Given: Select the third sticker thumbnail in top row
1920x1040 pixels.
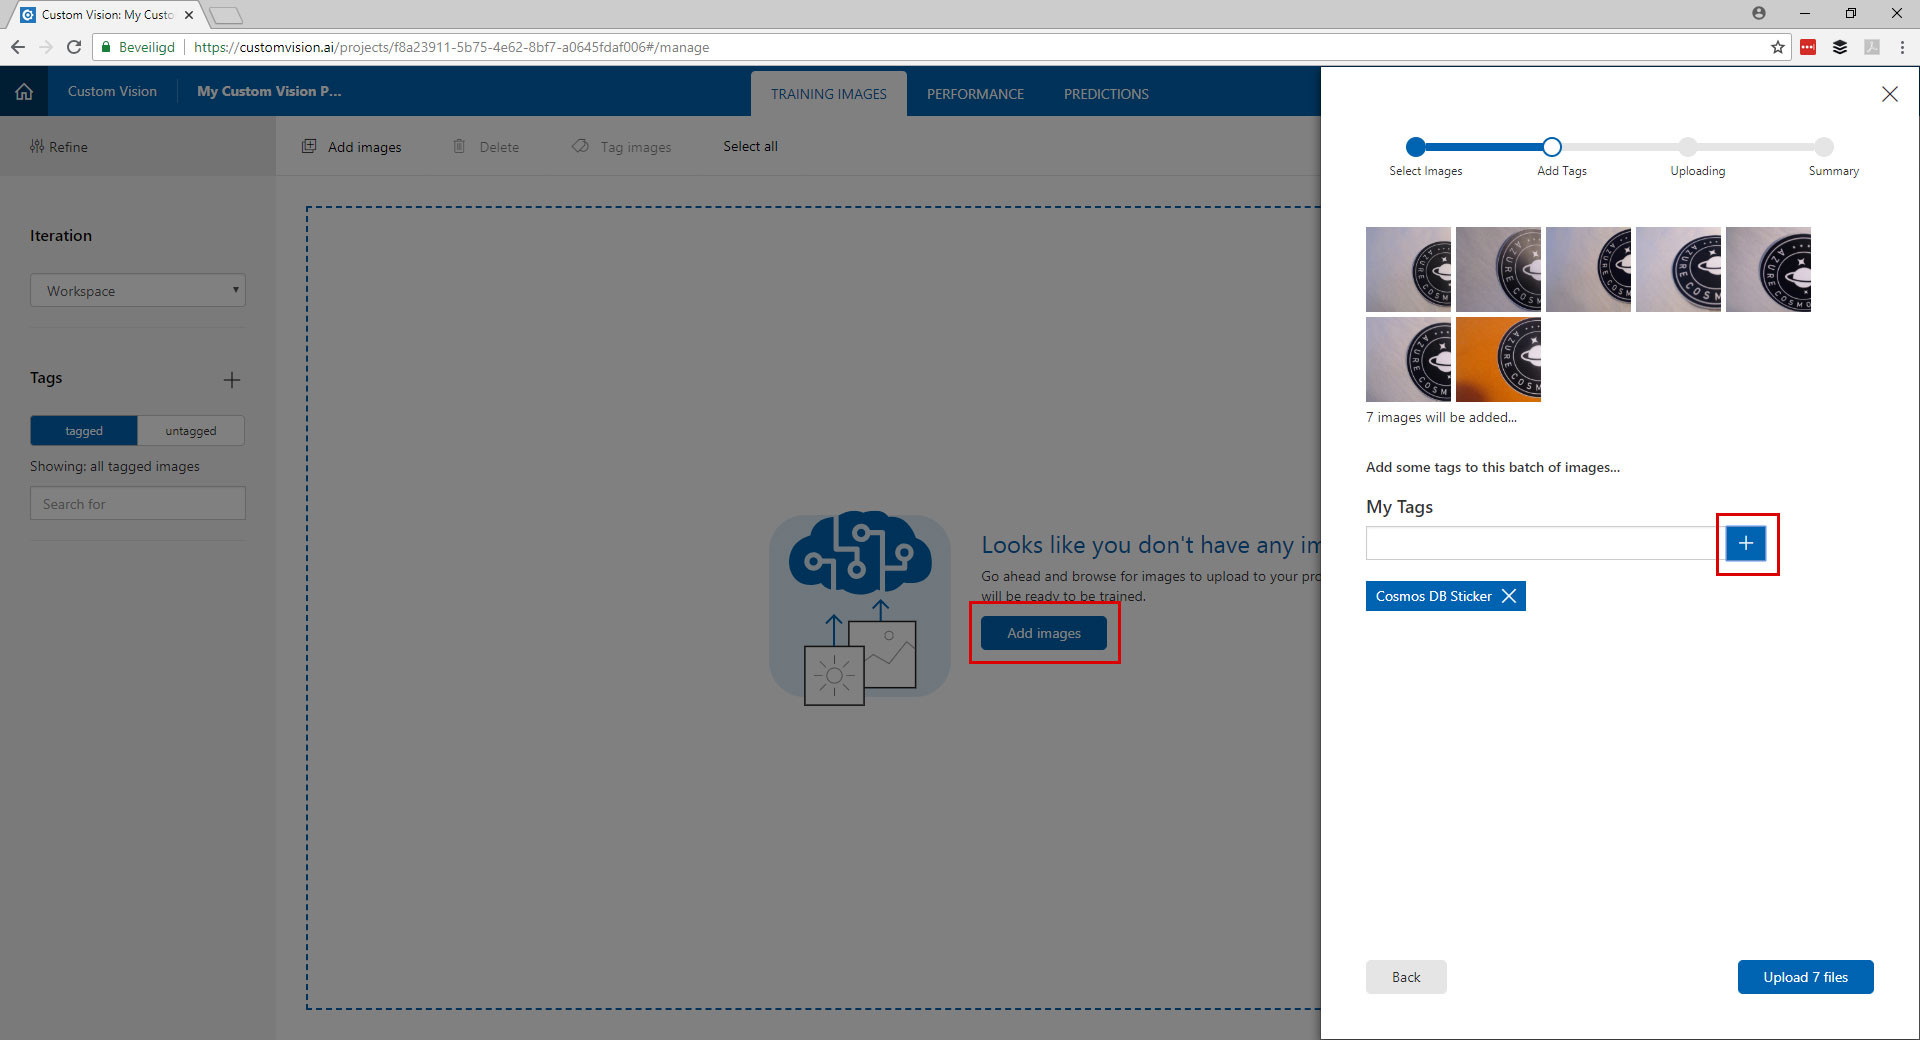Looking at the screenshot, I should 1588,269.
